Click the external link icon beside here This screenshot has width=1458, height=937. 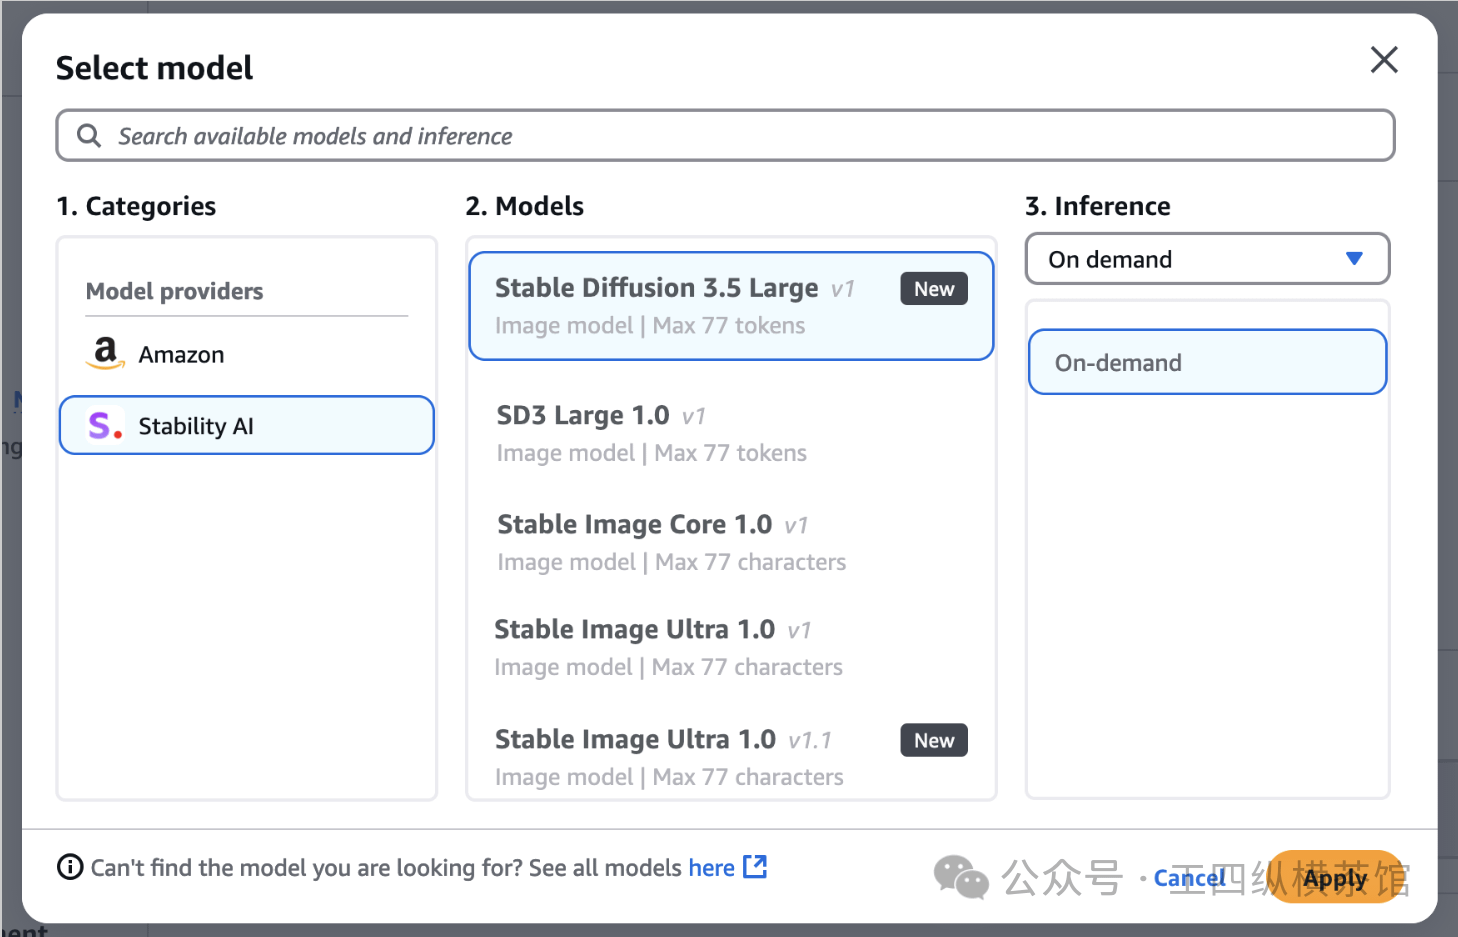[755, 867]
